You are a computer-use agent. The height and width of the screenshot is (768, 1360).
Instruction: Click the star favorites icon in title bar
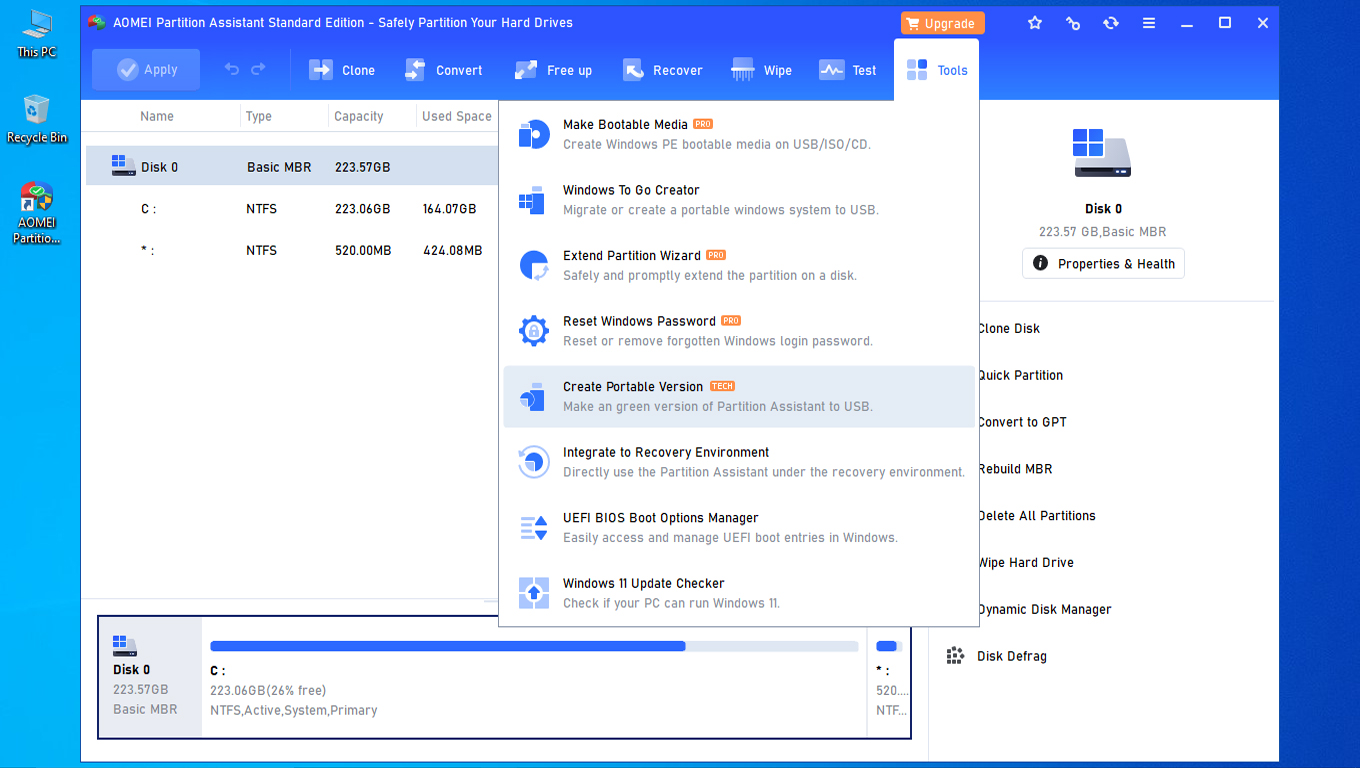[1035, 23]
